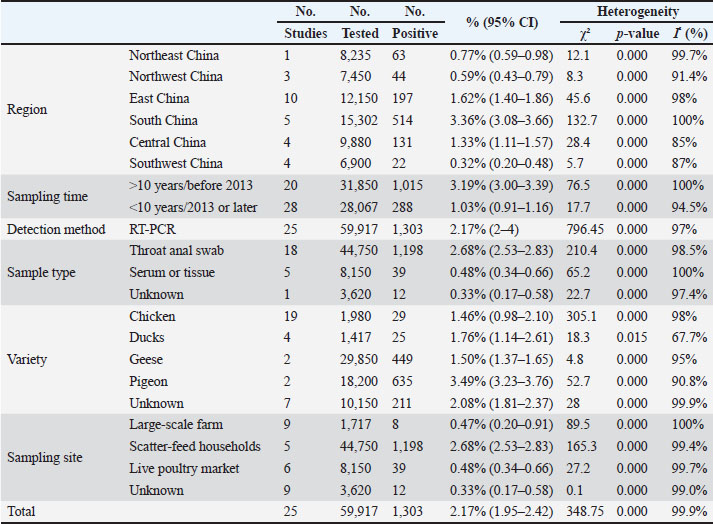Viewport: 713px width, 524px height.
Task: Select the Serum or tissue row label
Action: [172, 273]
